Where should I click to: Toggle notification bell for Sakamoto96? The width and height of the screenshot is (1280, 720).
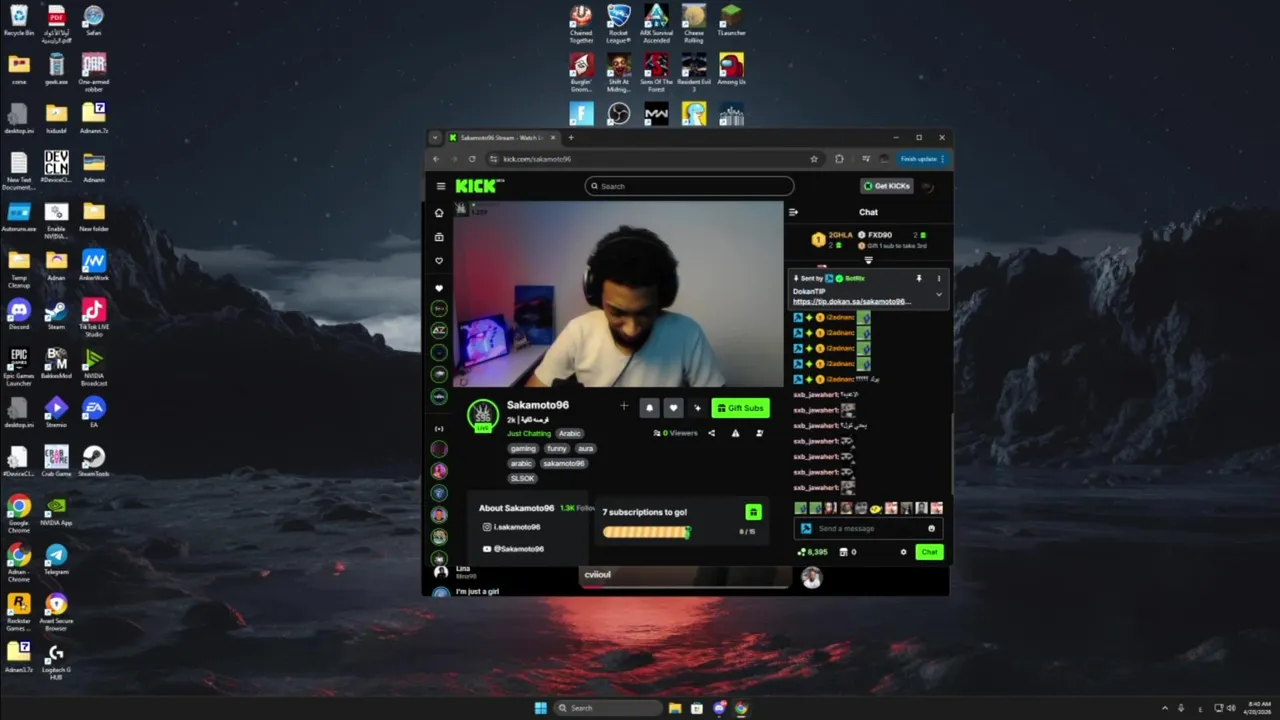point(649,407)
